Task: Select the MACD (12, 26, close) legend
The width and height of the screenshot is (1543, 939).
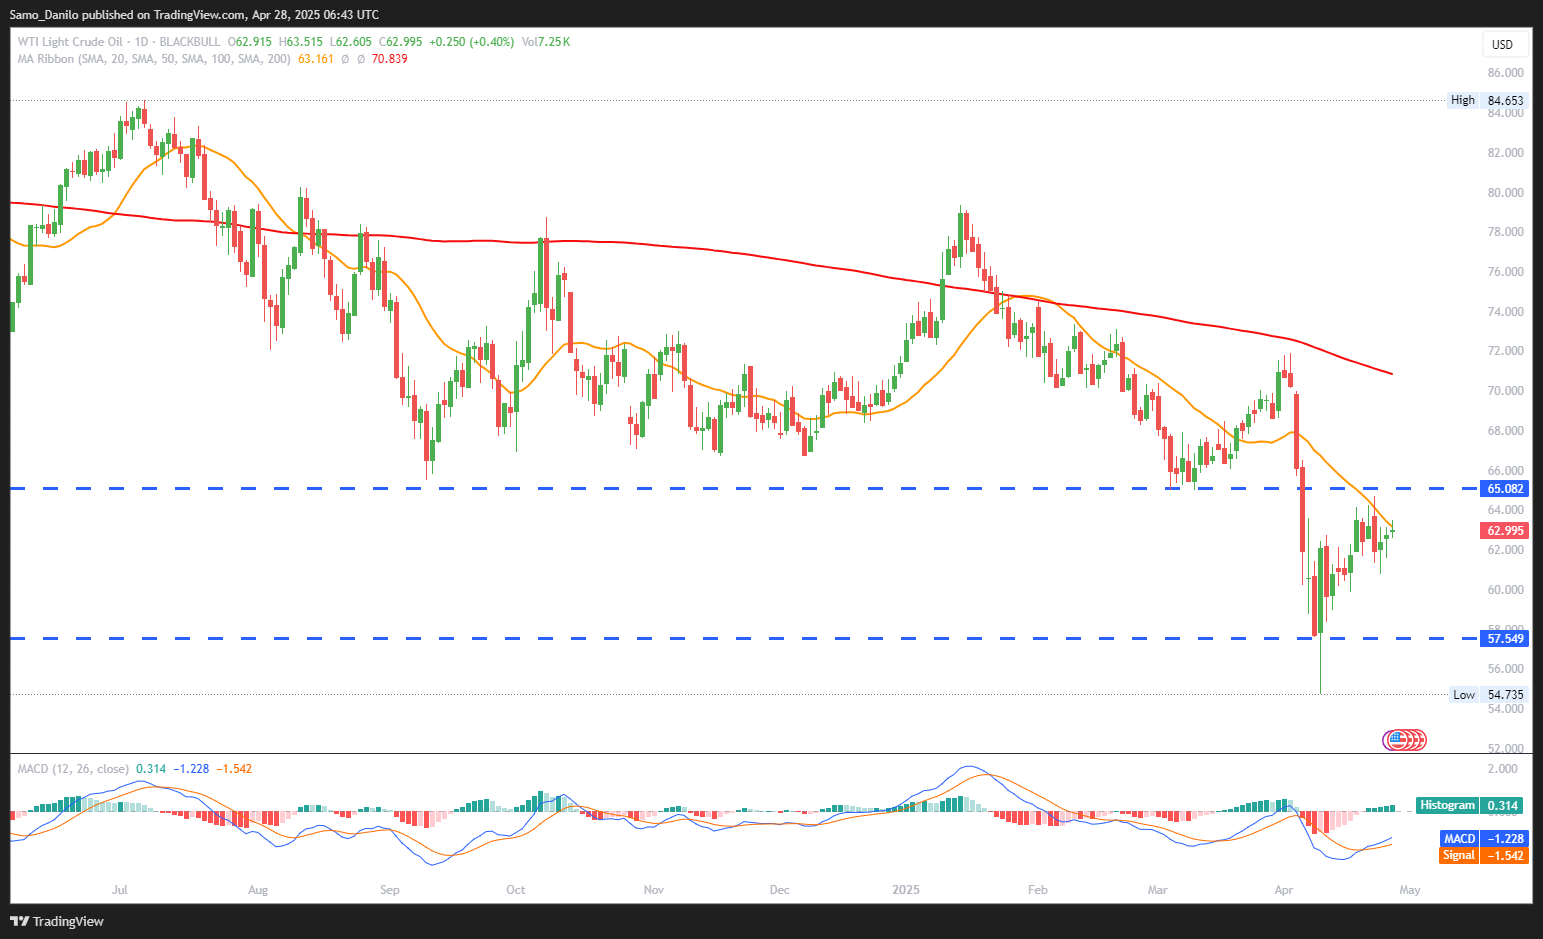Action: pos(73,769)
